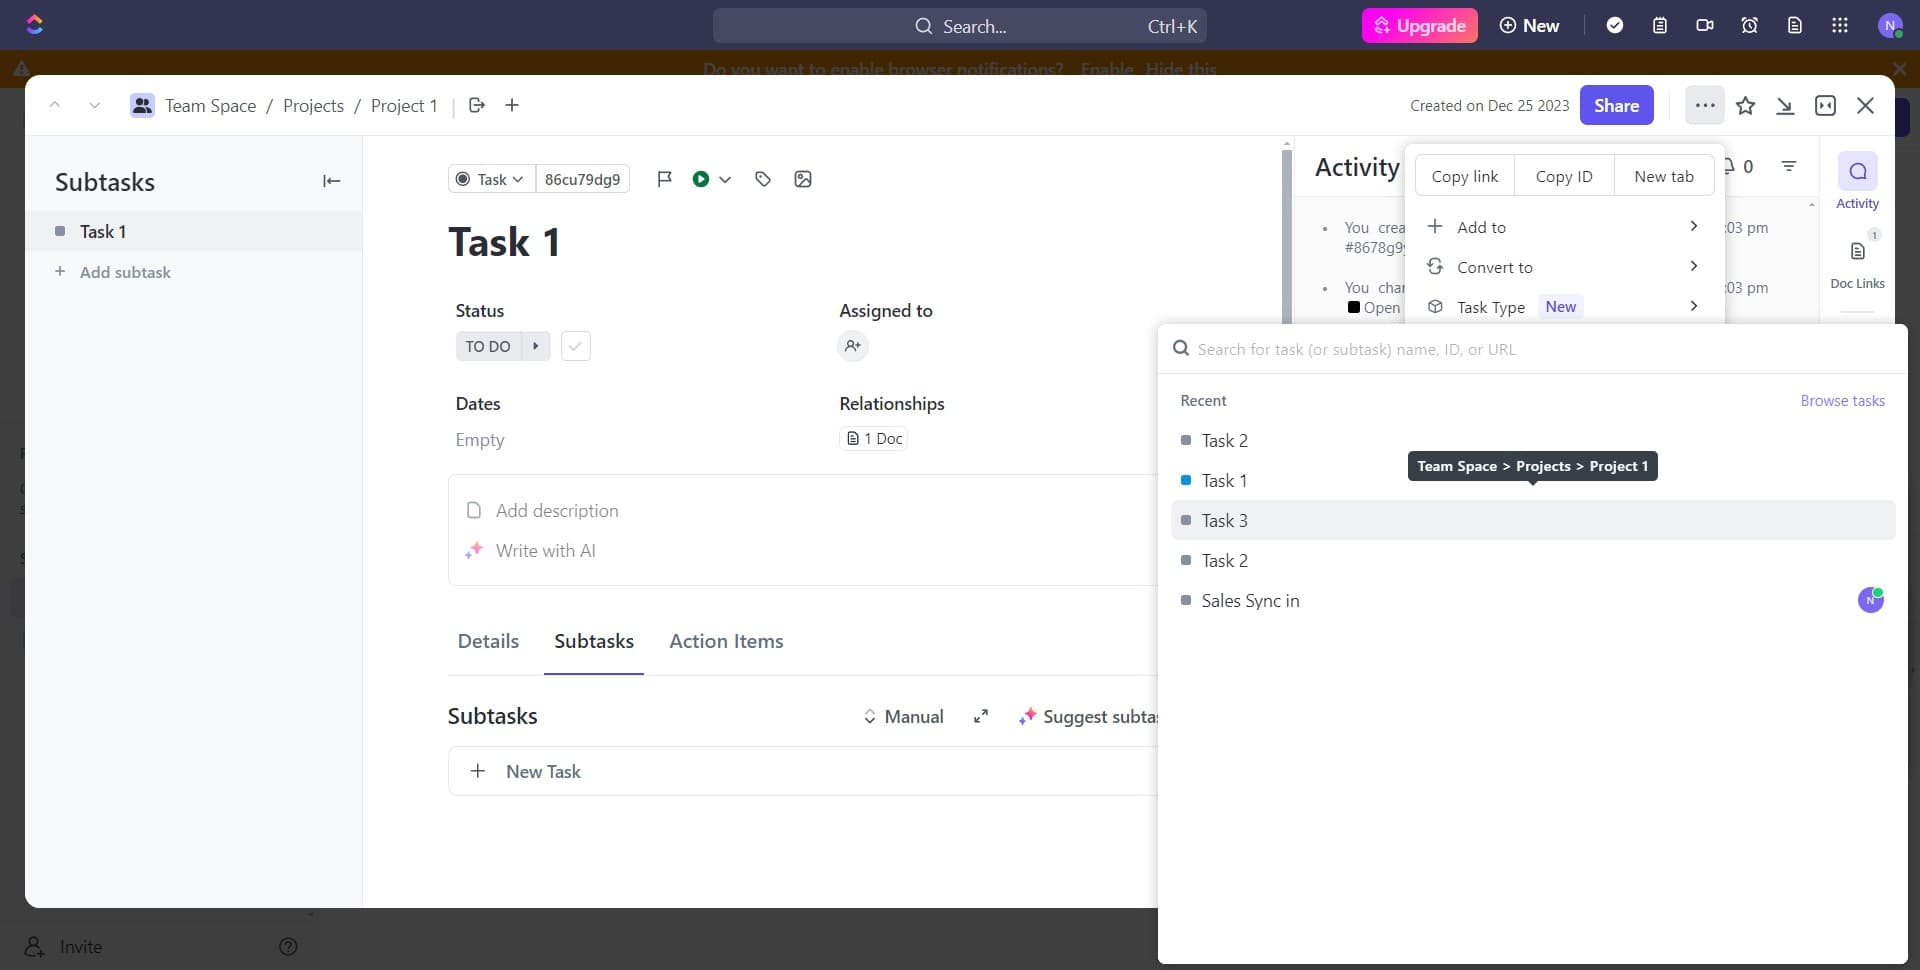Click Team Space in breadcrumb

click(210, 105)
